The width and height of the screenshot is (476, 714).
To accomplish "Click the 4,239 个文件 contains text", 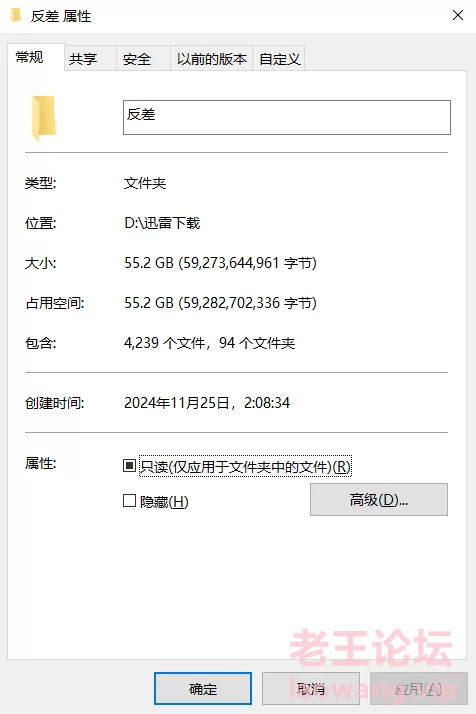I will [x=165, y=342].
